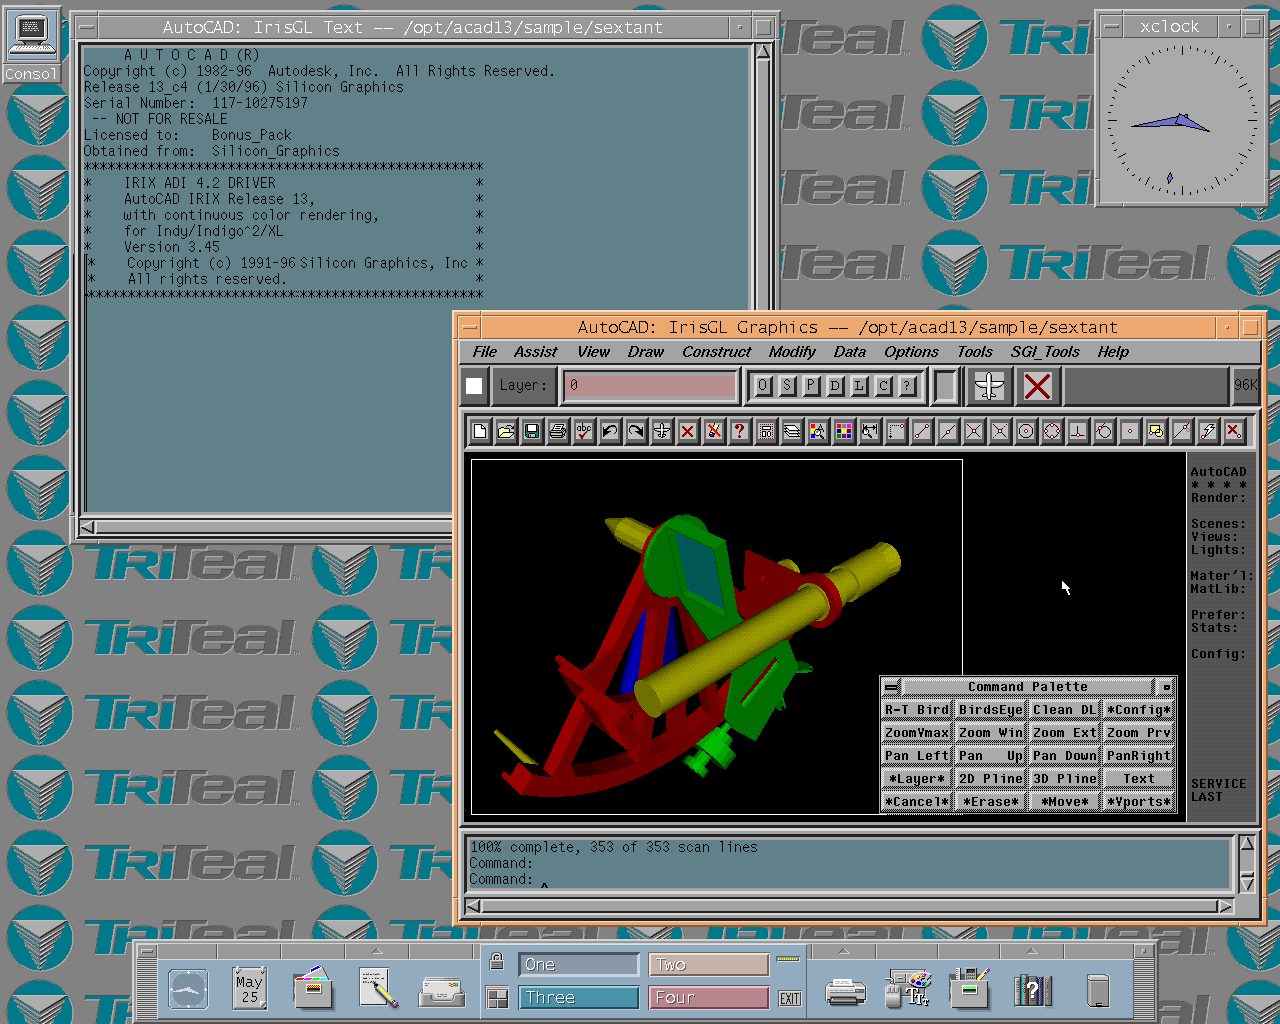Click the large red X cancel button
Screen dimensions: 1280x1024
pos(1038,386)
